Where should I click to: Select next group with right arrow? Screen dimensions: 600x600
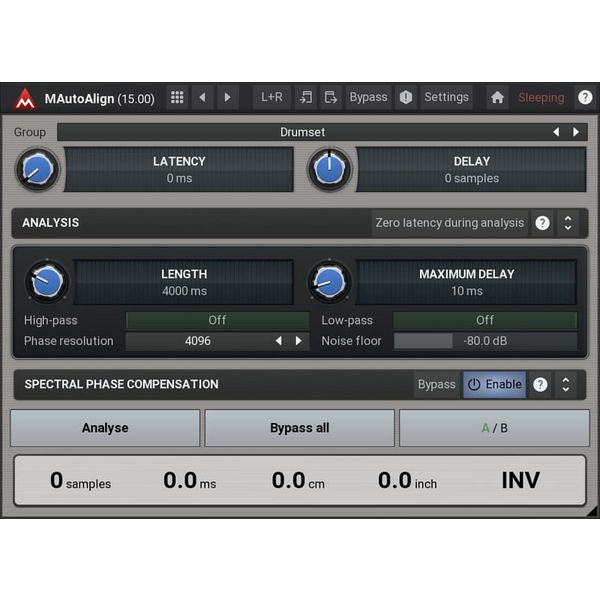576,132
